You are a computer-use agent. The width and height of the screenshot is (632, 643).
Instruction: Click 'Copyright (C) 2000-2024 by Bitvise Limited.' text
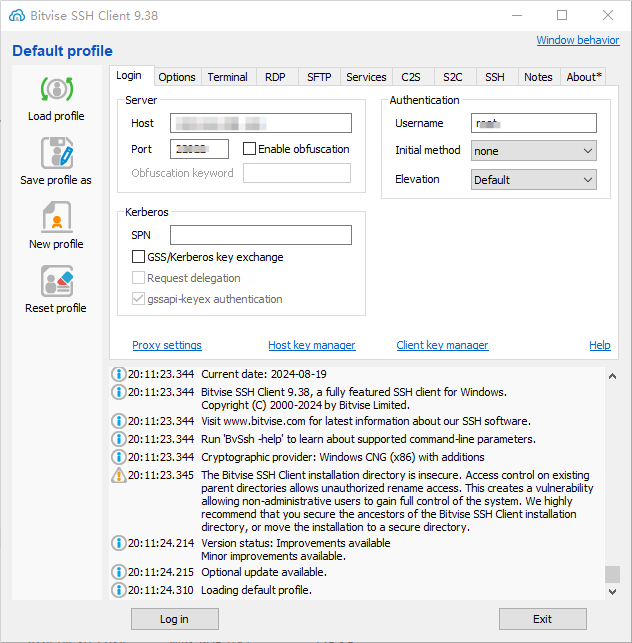pos(306,405)
